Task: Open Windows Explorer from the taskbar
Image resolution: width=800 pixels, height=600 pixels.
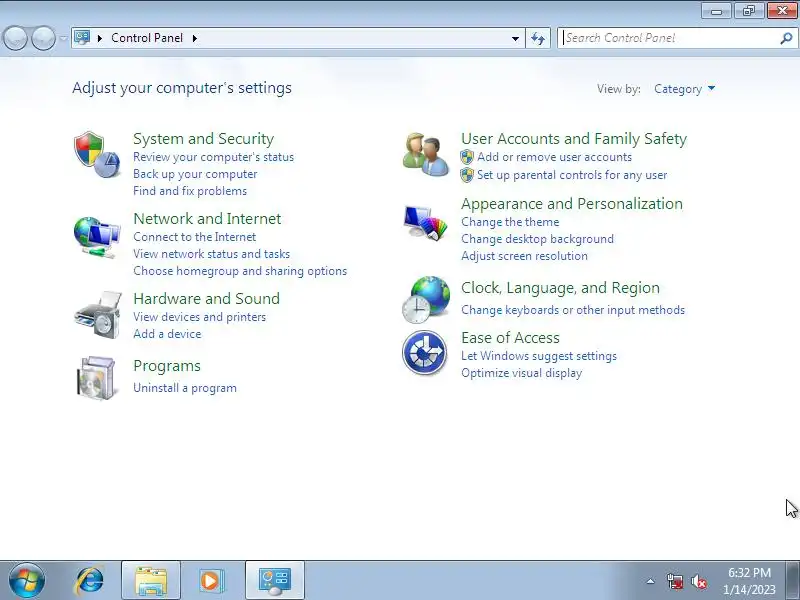Action: tap(151, 581)
